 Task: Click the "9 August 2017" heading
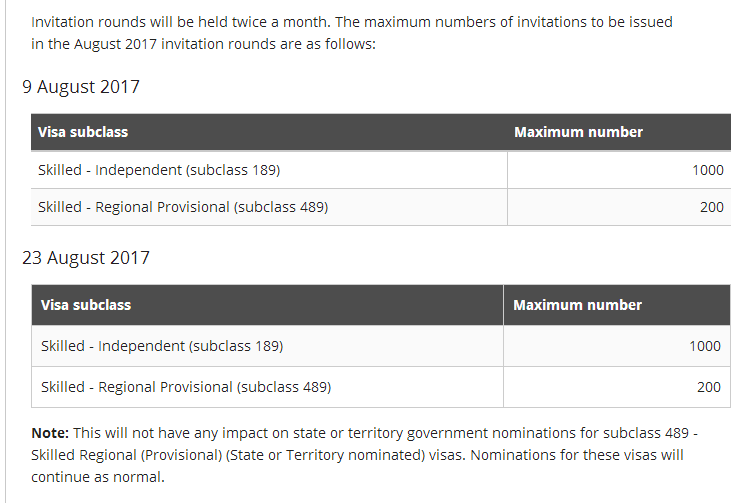tap(81, 87)
